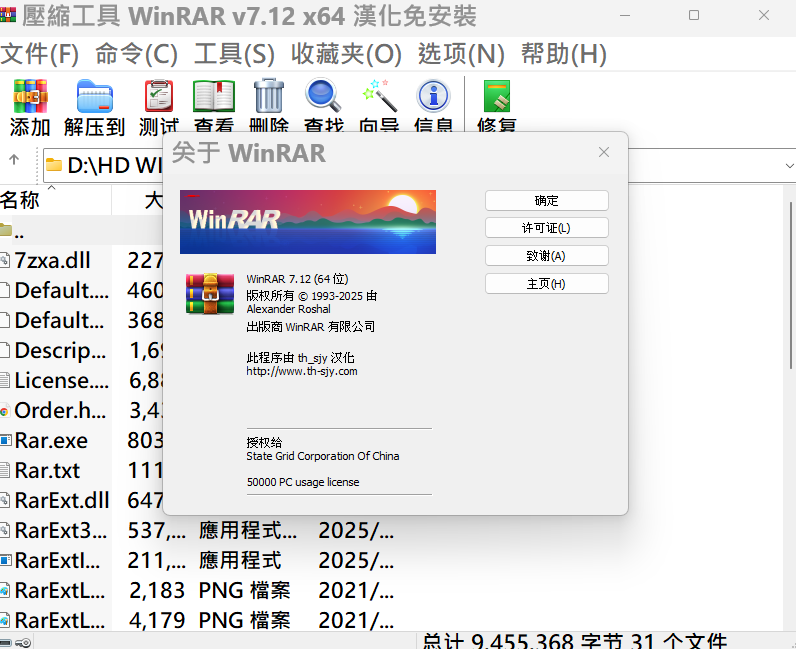Viewport: 796px width, 649px height.
Task: Open the http://www.th-sjy.com link
Action: point(302,371)
